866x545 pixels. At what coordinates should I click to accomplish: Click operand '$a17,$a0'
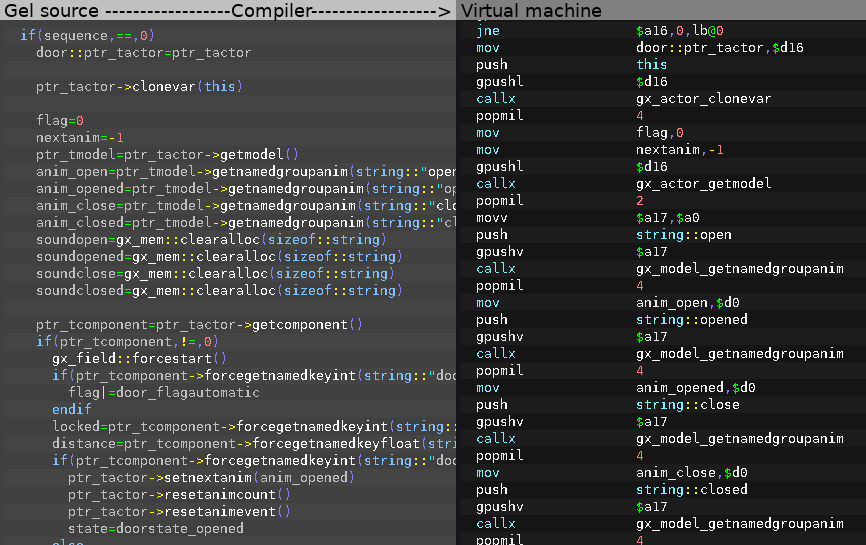[x=668, y=218]
